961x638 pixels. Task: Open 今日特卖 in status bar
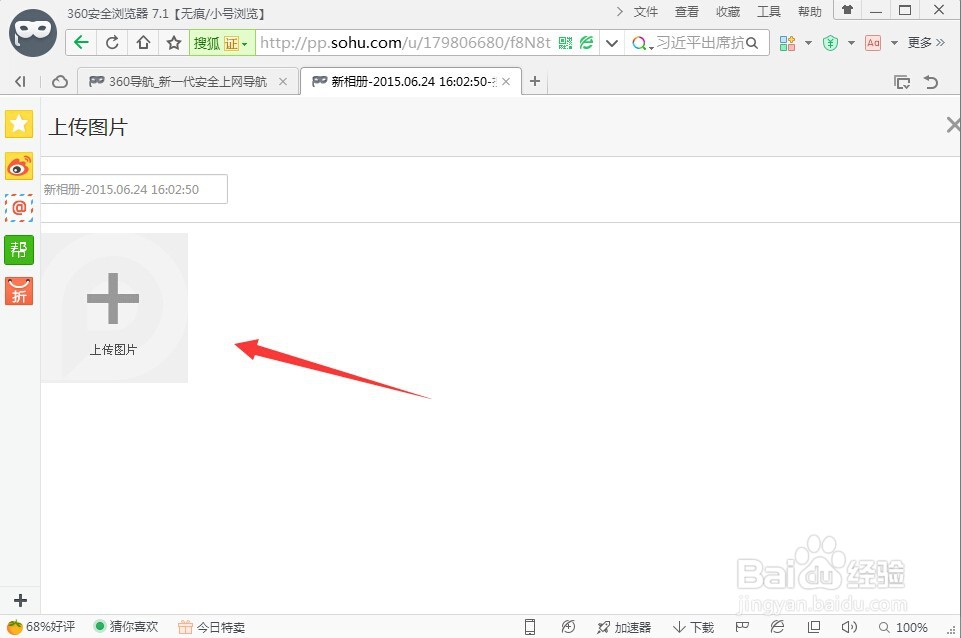(x=211, y=627)
